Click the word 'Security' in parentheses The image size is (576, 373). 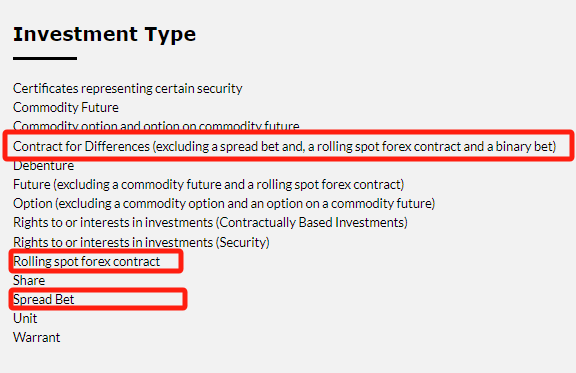(x=242, y=243)
